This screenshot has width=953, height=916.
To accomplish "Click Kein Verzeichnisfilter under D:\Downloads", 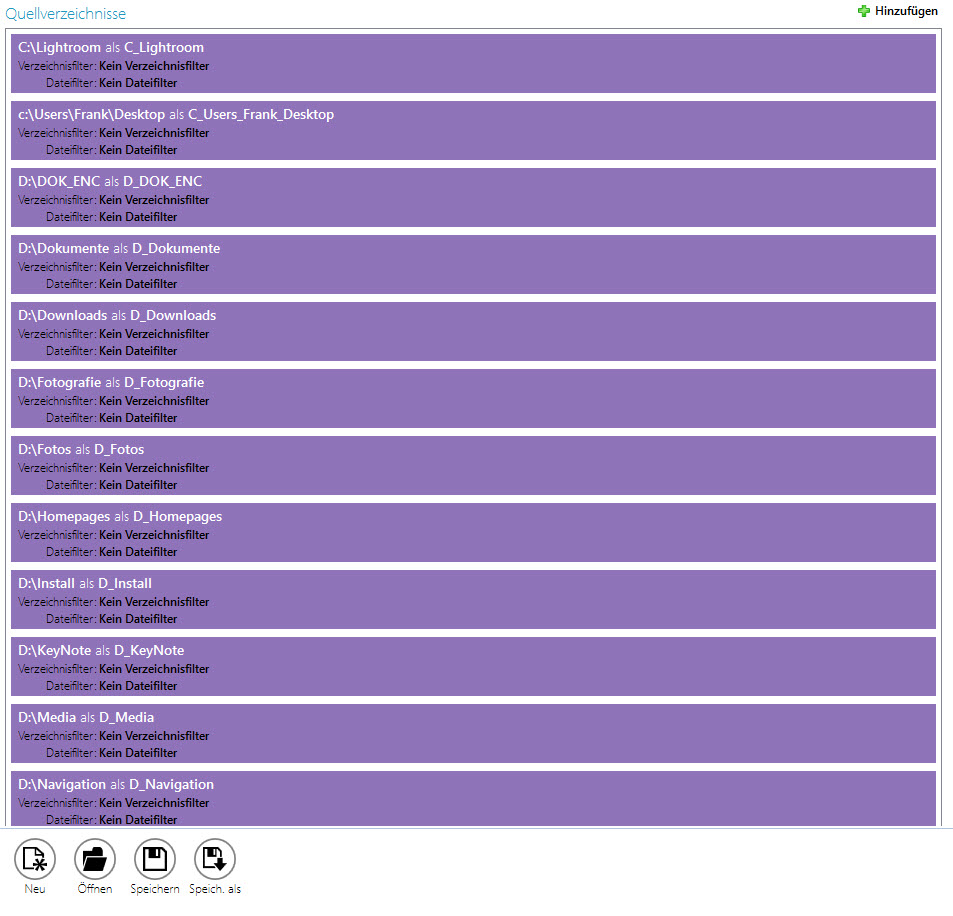I will pos(154,334).
